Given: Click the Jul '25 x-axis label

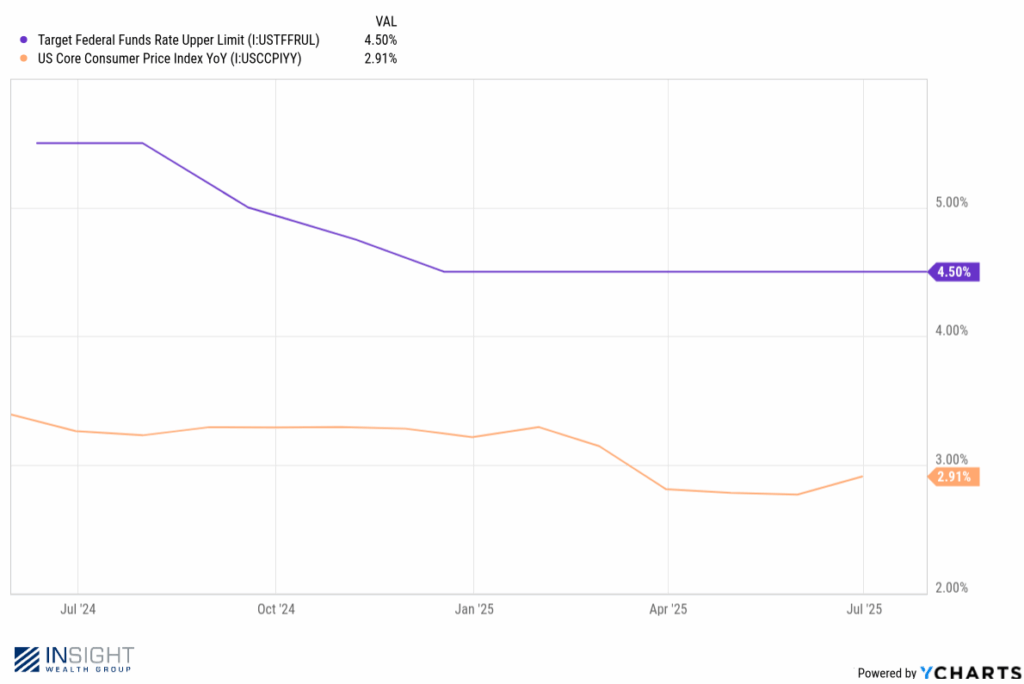Looking at the screenshot, I should (864, 609).
